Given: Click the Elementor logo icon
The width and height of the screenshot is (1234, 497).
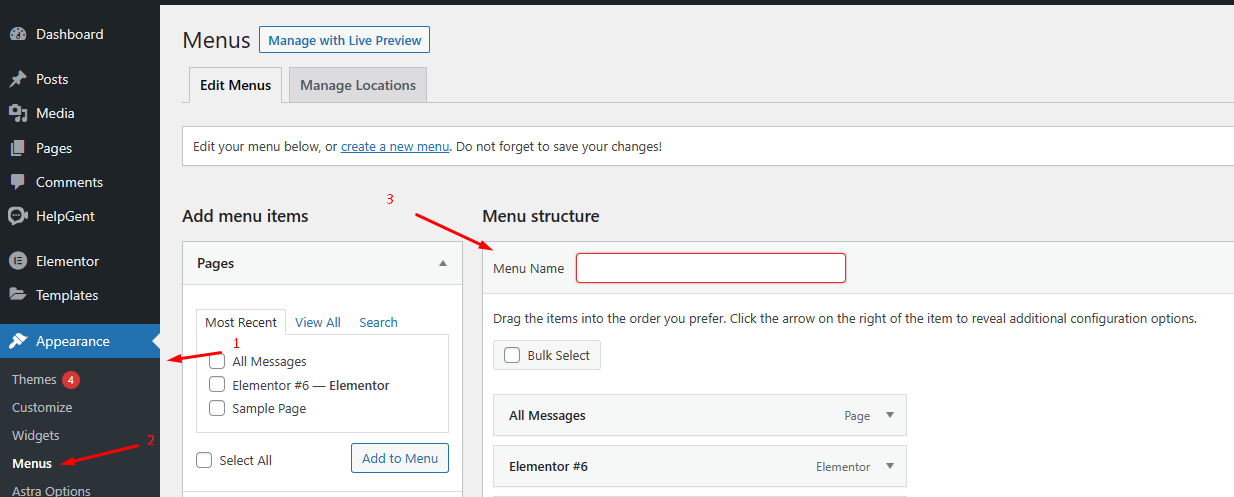Looking at the screenshot, I should tap(18, 261).
